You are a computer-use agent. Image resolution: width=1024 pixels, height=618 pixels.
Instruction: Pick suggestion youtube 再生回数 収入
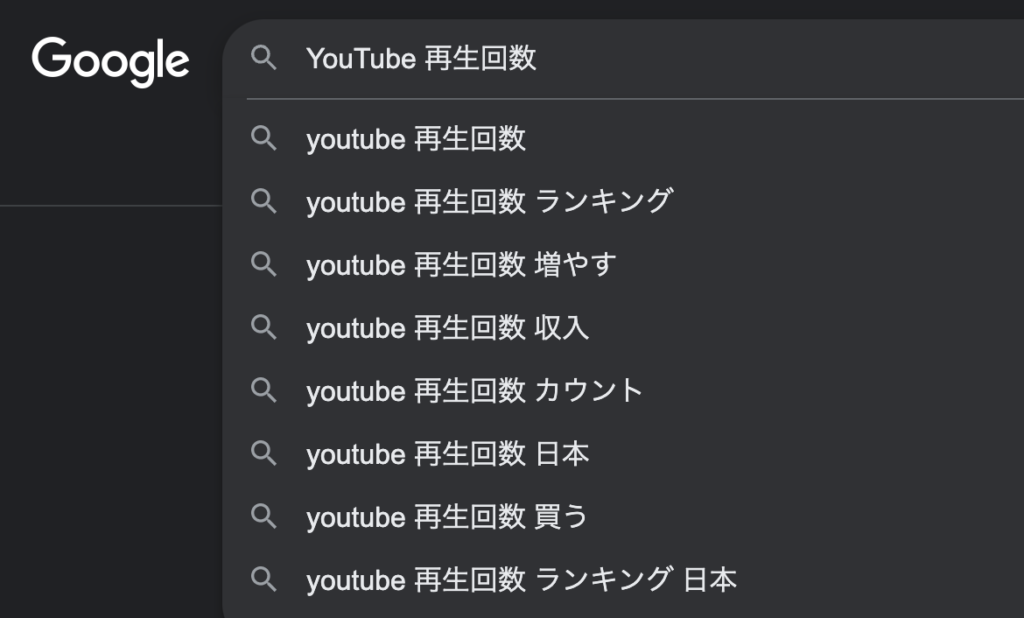624,327
